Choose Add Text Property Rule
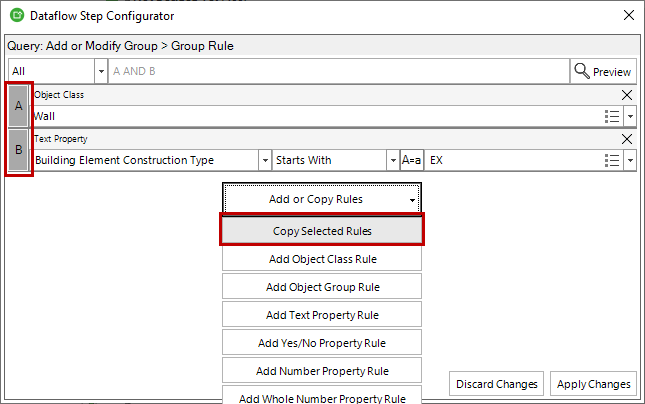This screenshot has height=404, width=645. tap(322, 315)
